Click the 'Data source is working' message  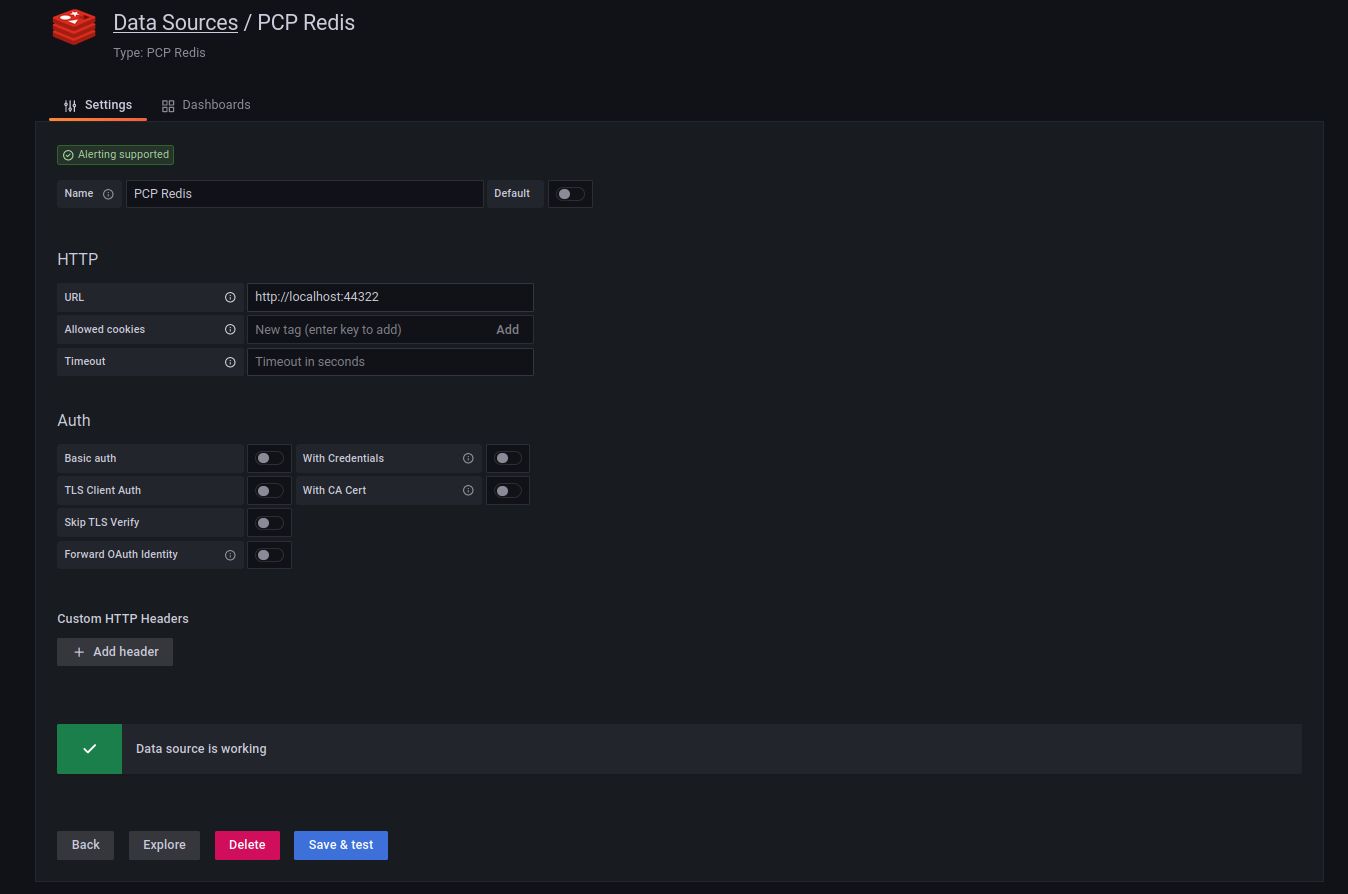[x=201, y=749]
